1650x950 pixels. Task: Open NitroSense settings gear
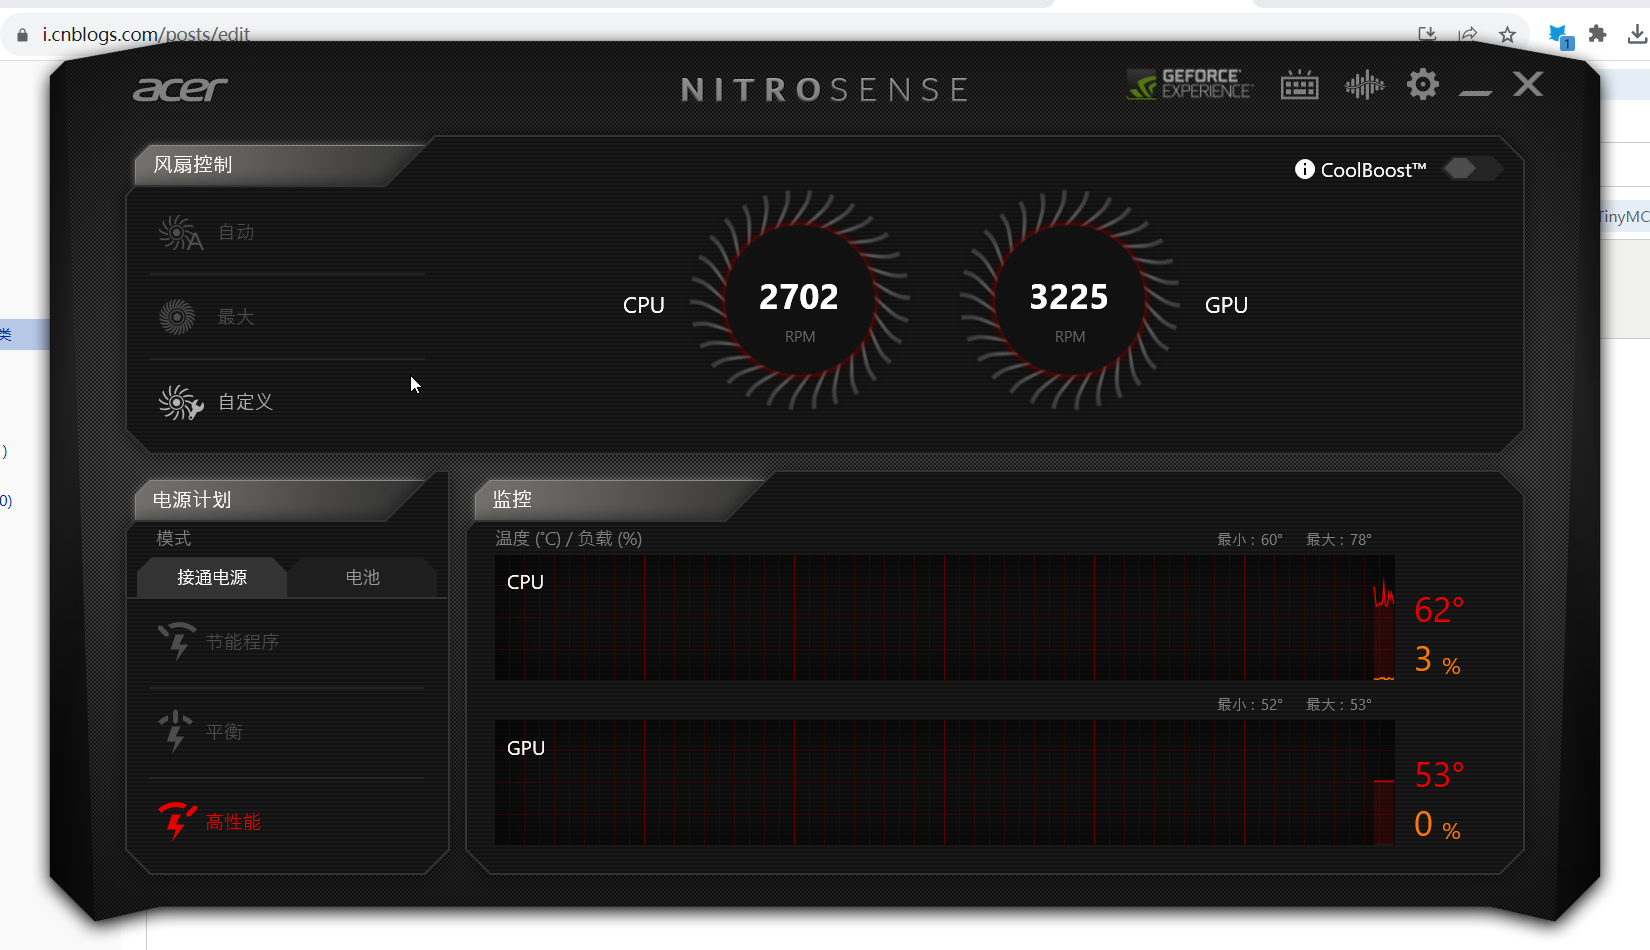coord(1422,84)
